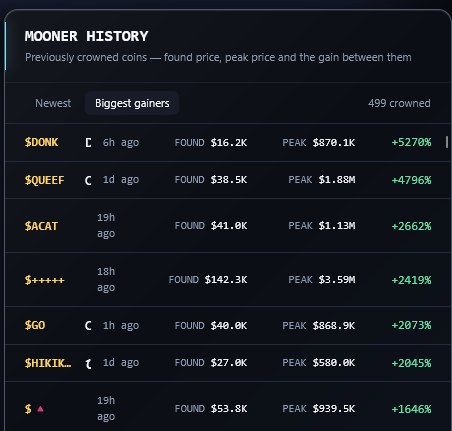
Task: Click the +2662% gain figure
Action: [x=411, y=226]
